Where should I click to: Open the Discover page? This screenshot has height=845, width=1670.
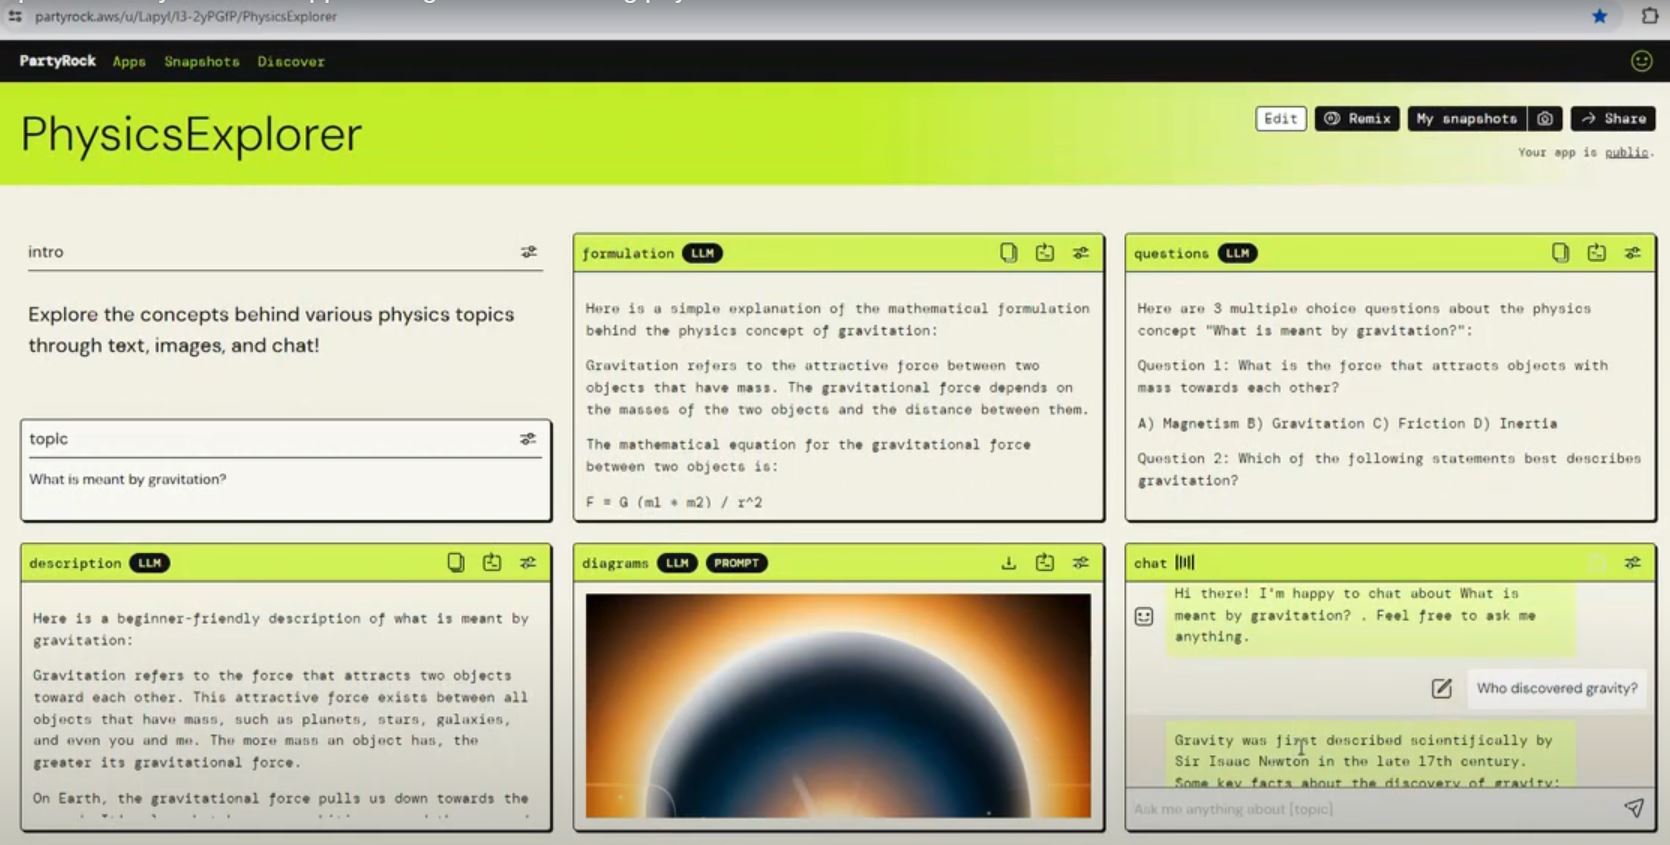coord(291,61)
